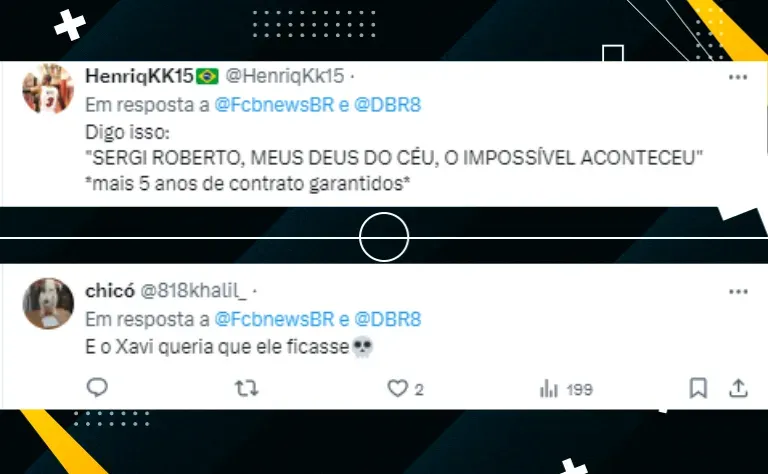Open the three-dot menu on HenriqKK15's tweet
The image size is (768, 474).
(738, 77)
